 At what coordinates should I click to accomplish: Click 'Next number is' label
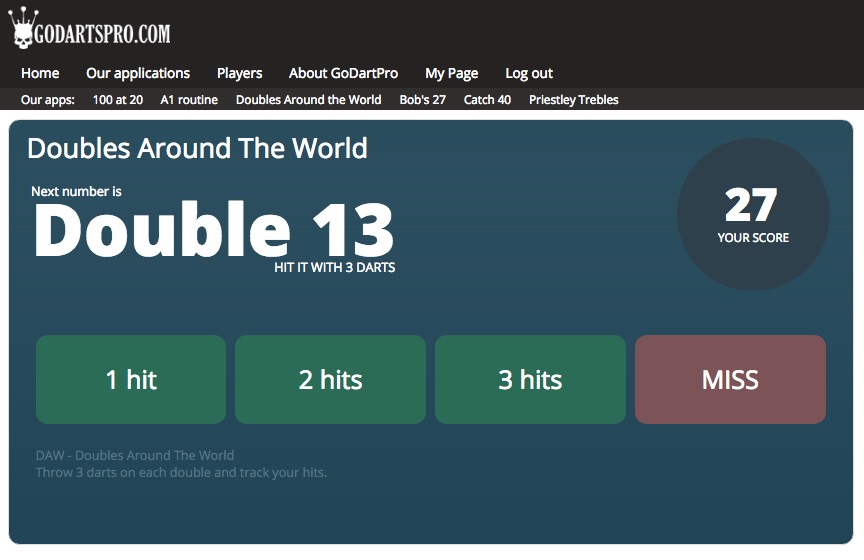(76, 191)
